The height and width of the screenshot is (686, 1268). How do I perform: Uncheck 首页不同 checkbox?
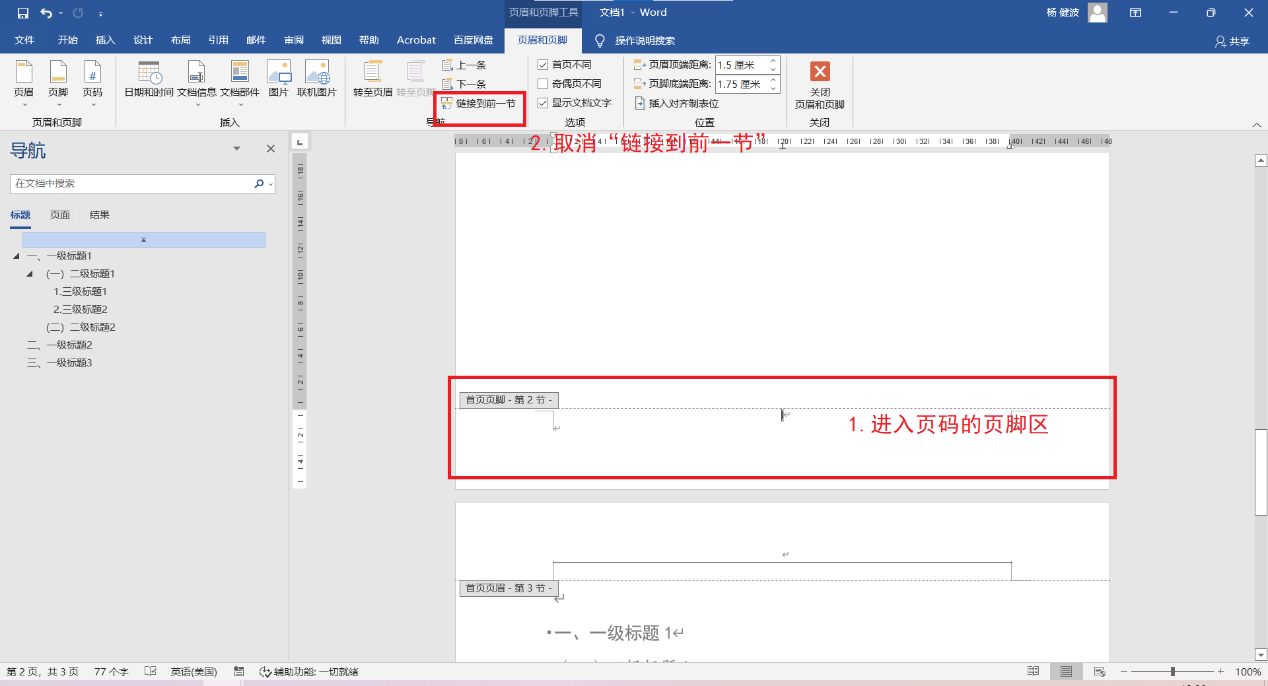[x=543, y=65]
